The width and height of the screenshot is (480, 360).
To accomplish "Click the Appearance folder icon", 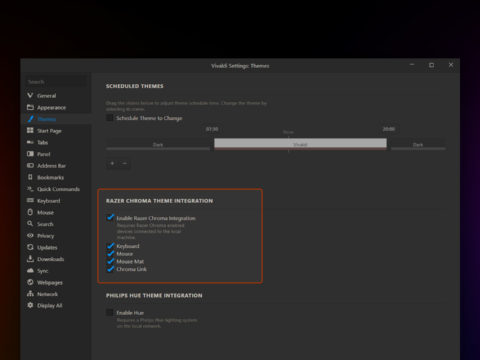I will click(x=30, y=107).
